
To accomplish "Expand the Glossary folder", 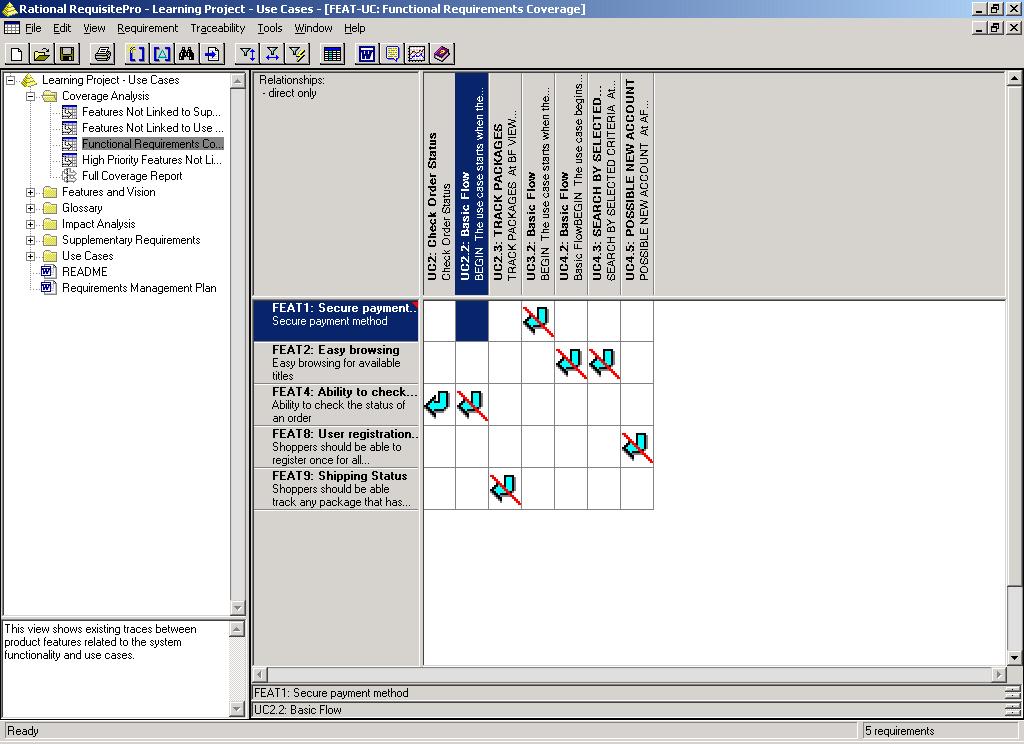I will [x=30, y=208].
